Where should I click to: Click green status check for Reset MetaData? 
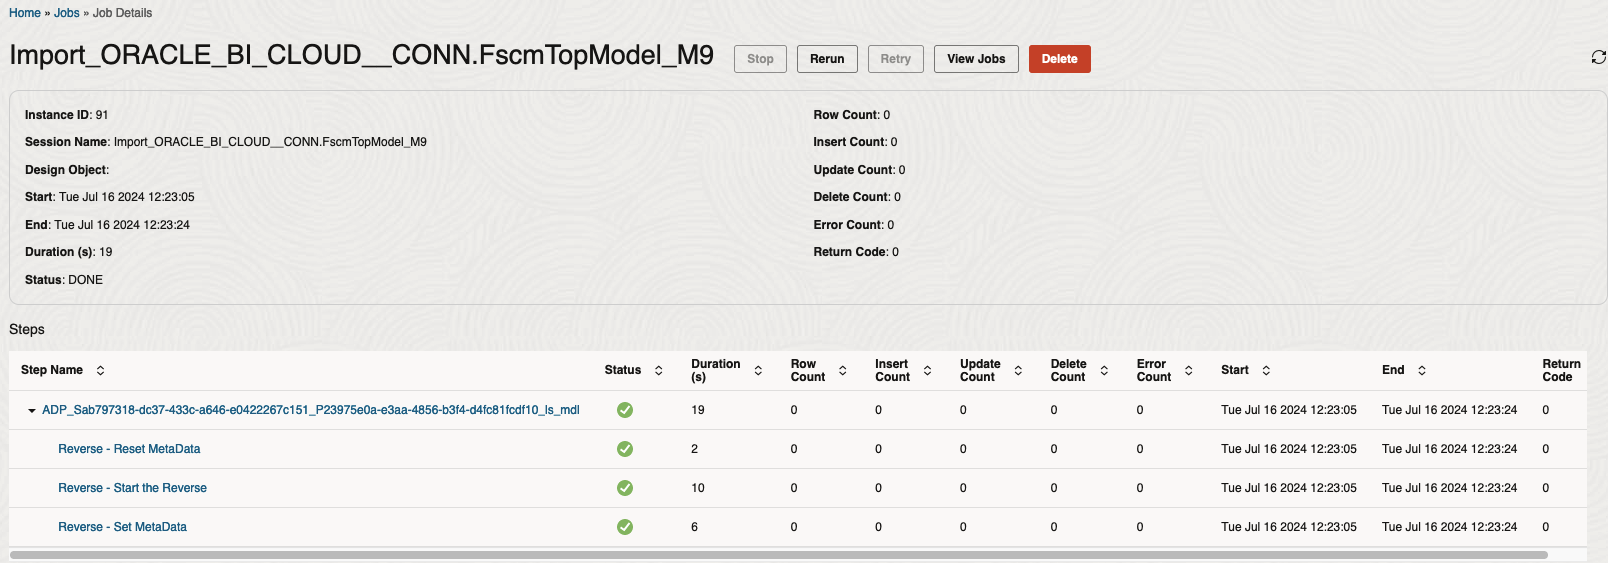pyautogui.click(x=625, y=449)
